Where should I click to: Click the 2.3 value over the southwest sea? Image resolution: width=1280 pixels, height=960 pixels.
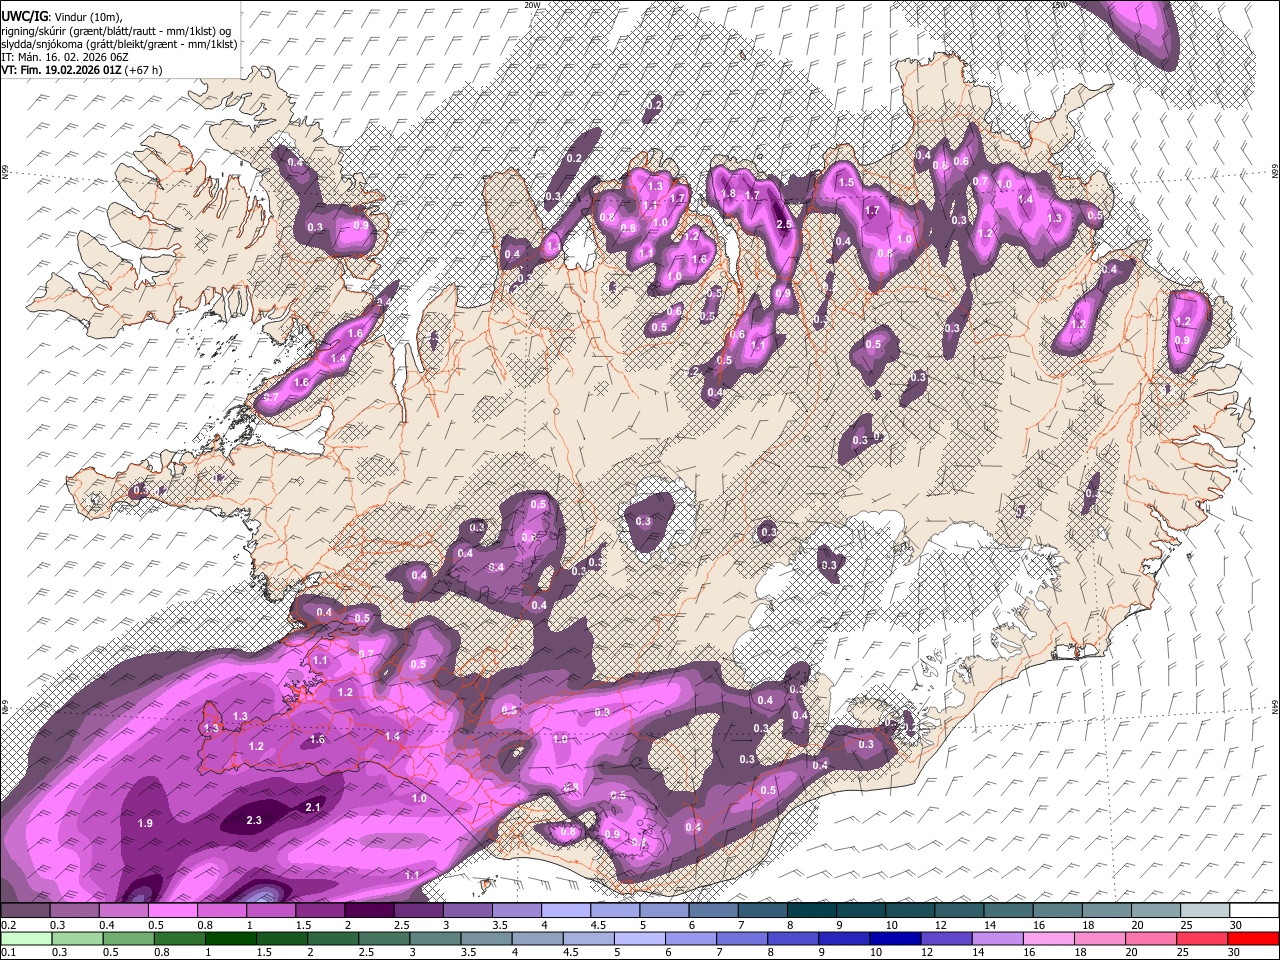coord(253,821)
